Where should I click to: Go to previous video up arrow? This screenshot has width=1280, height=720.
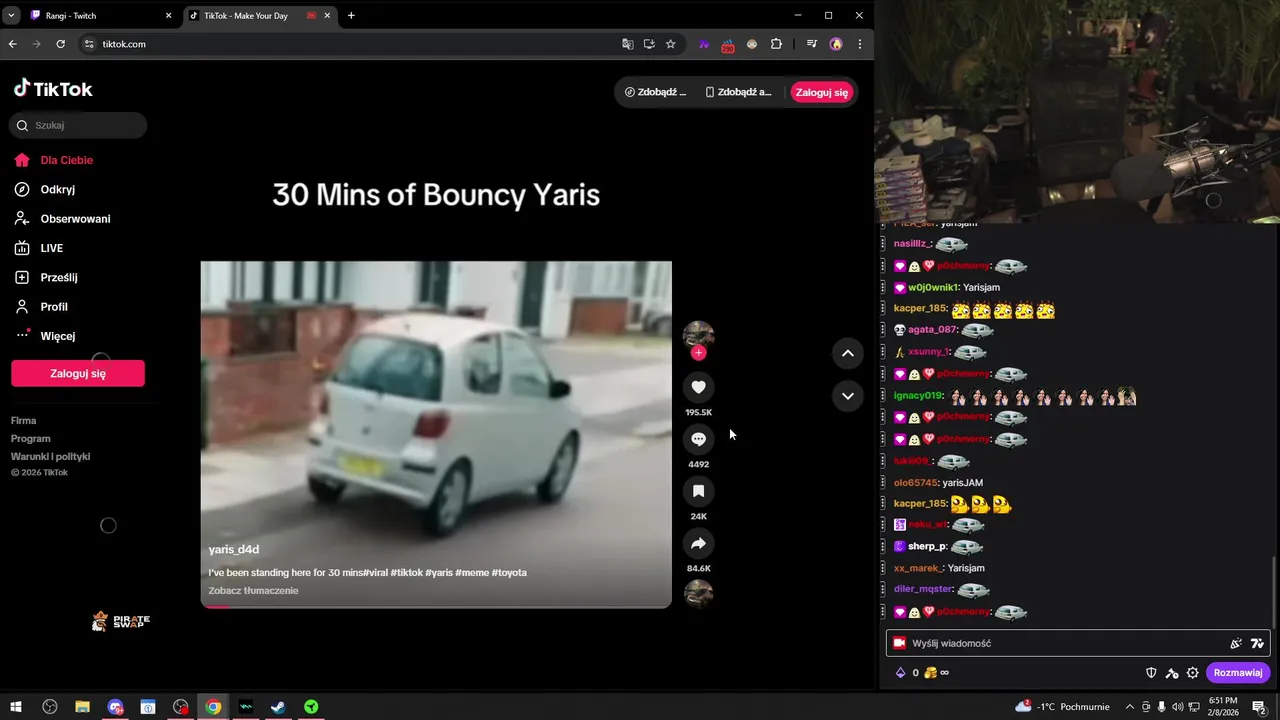[x=847, y=352]
